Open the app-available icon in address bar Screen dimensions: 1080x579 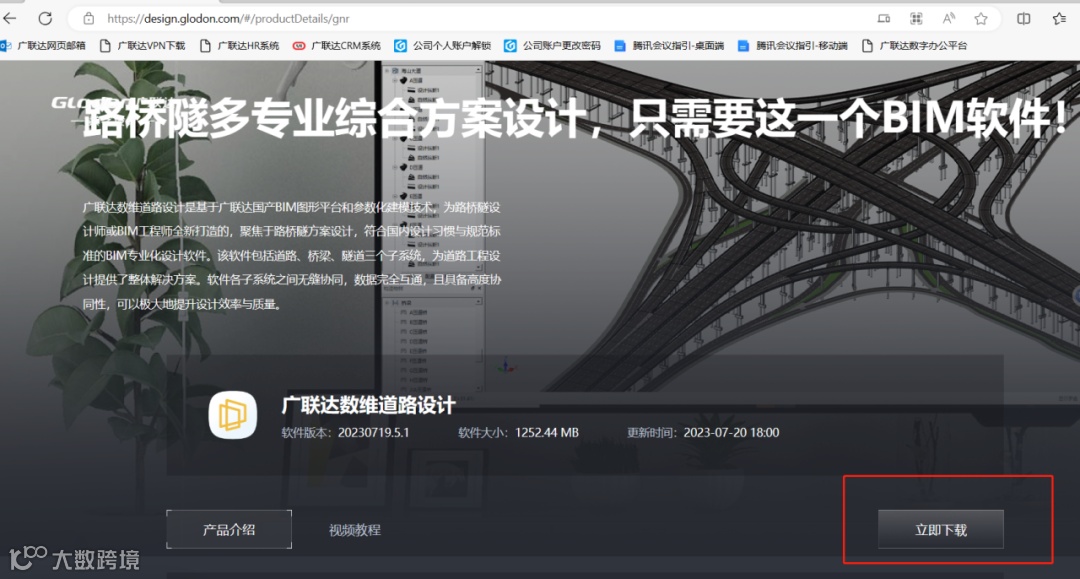(884, 19)
